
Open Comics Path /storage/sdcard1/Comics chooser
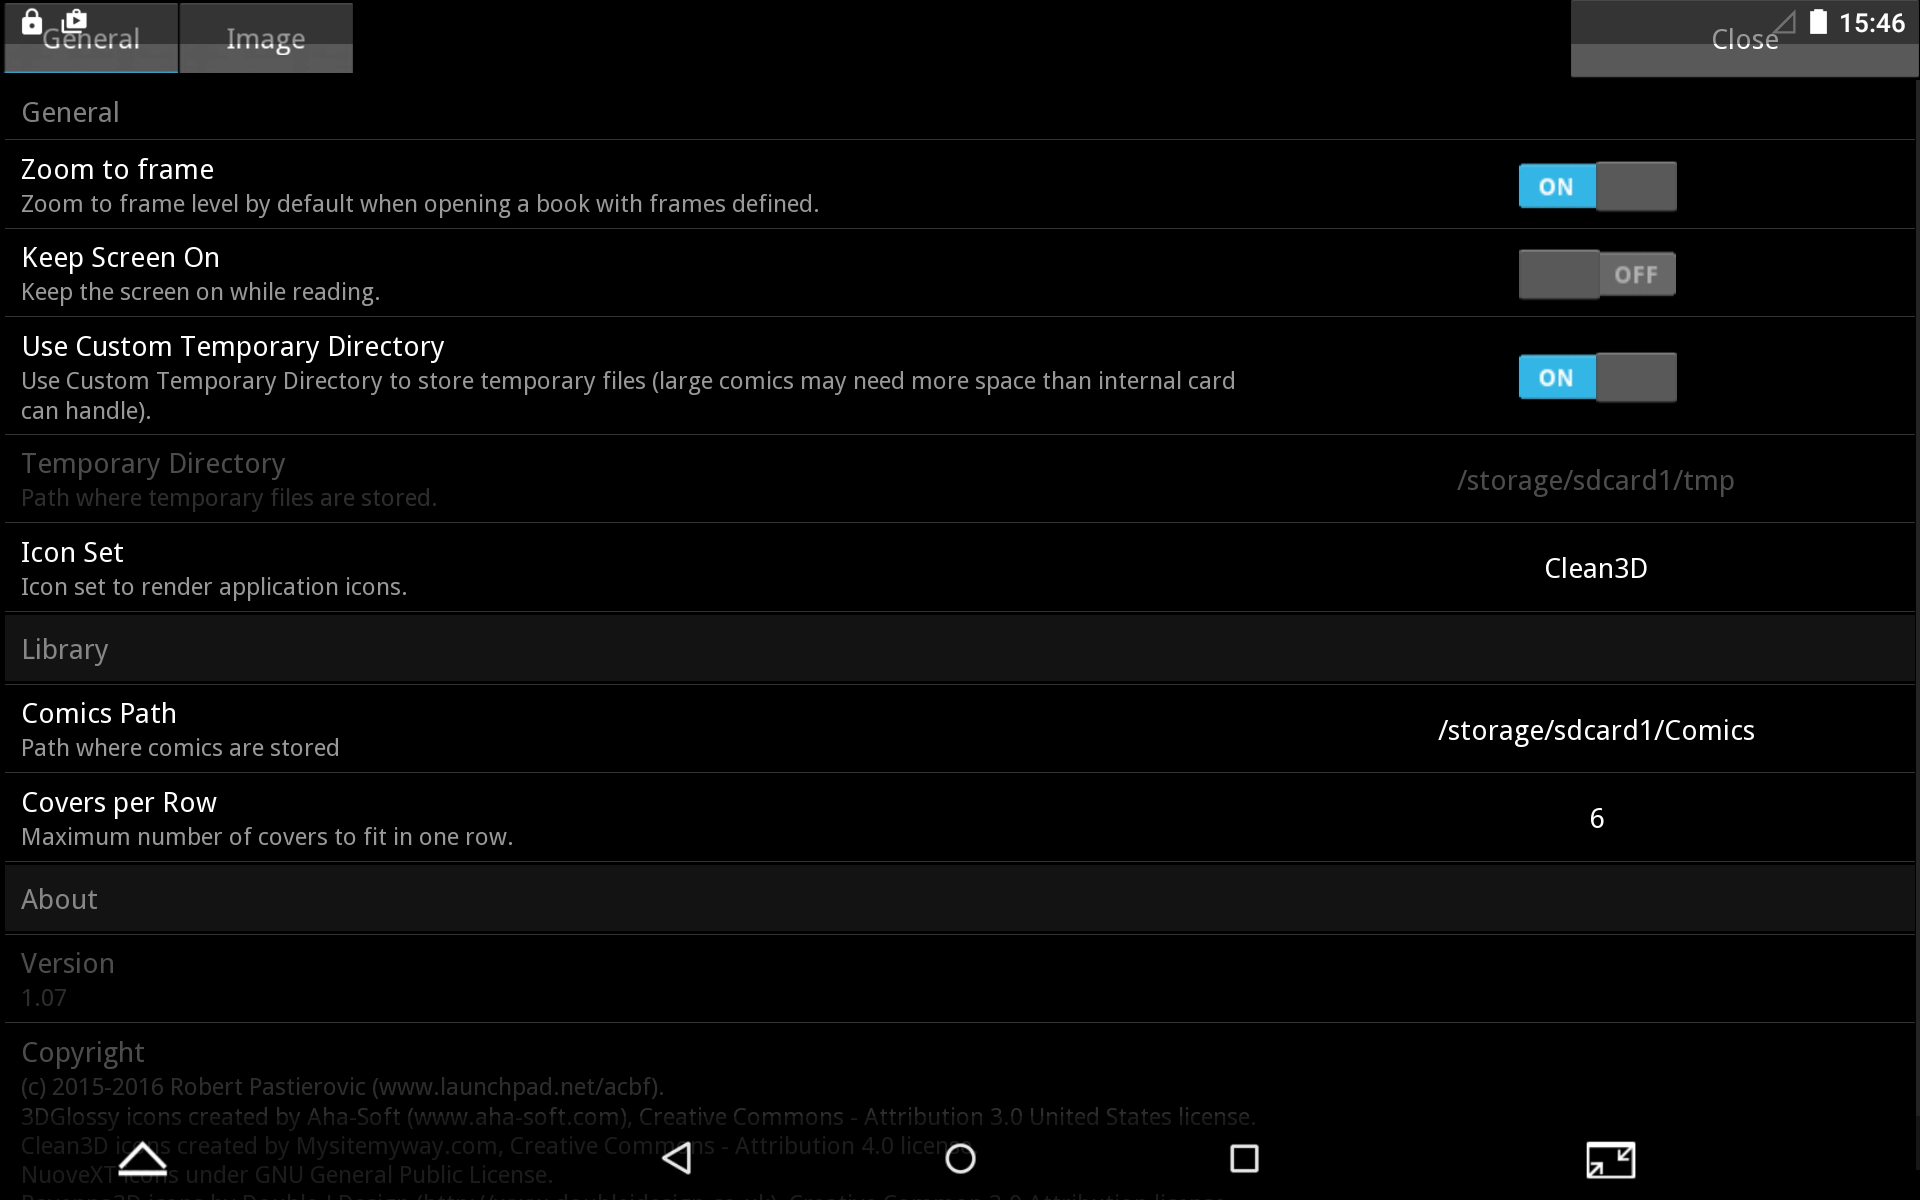pos(1596,730)
